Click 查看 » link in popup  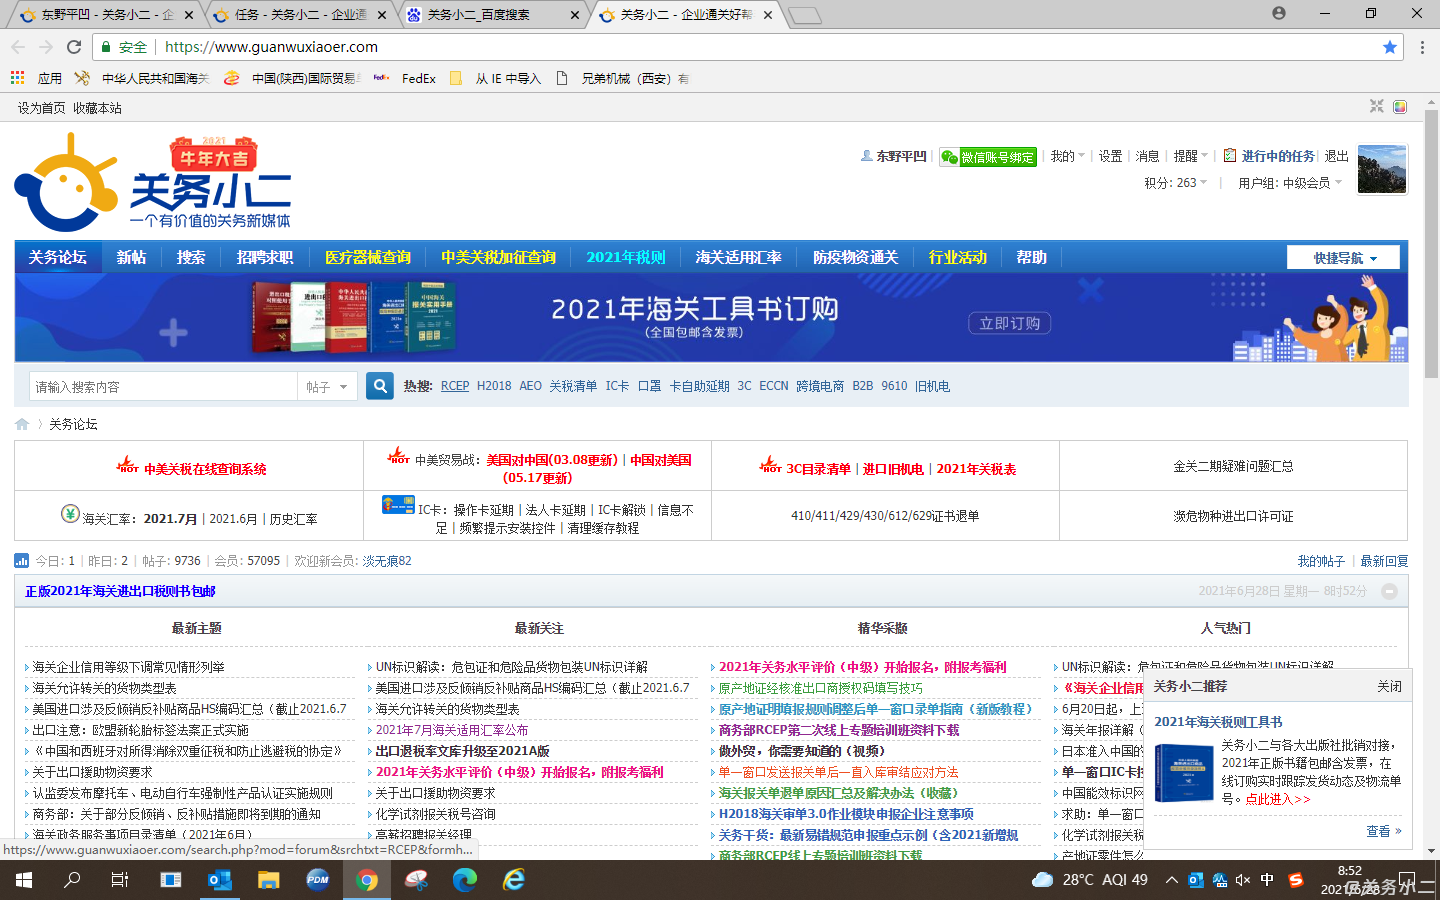coord(1384,831)
